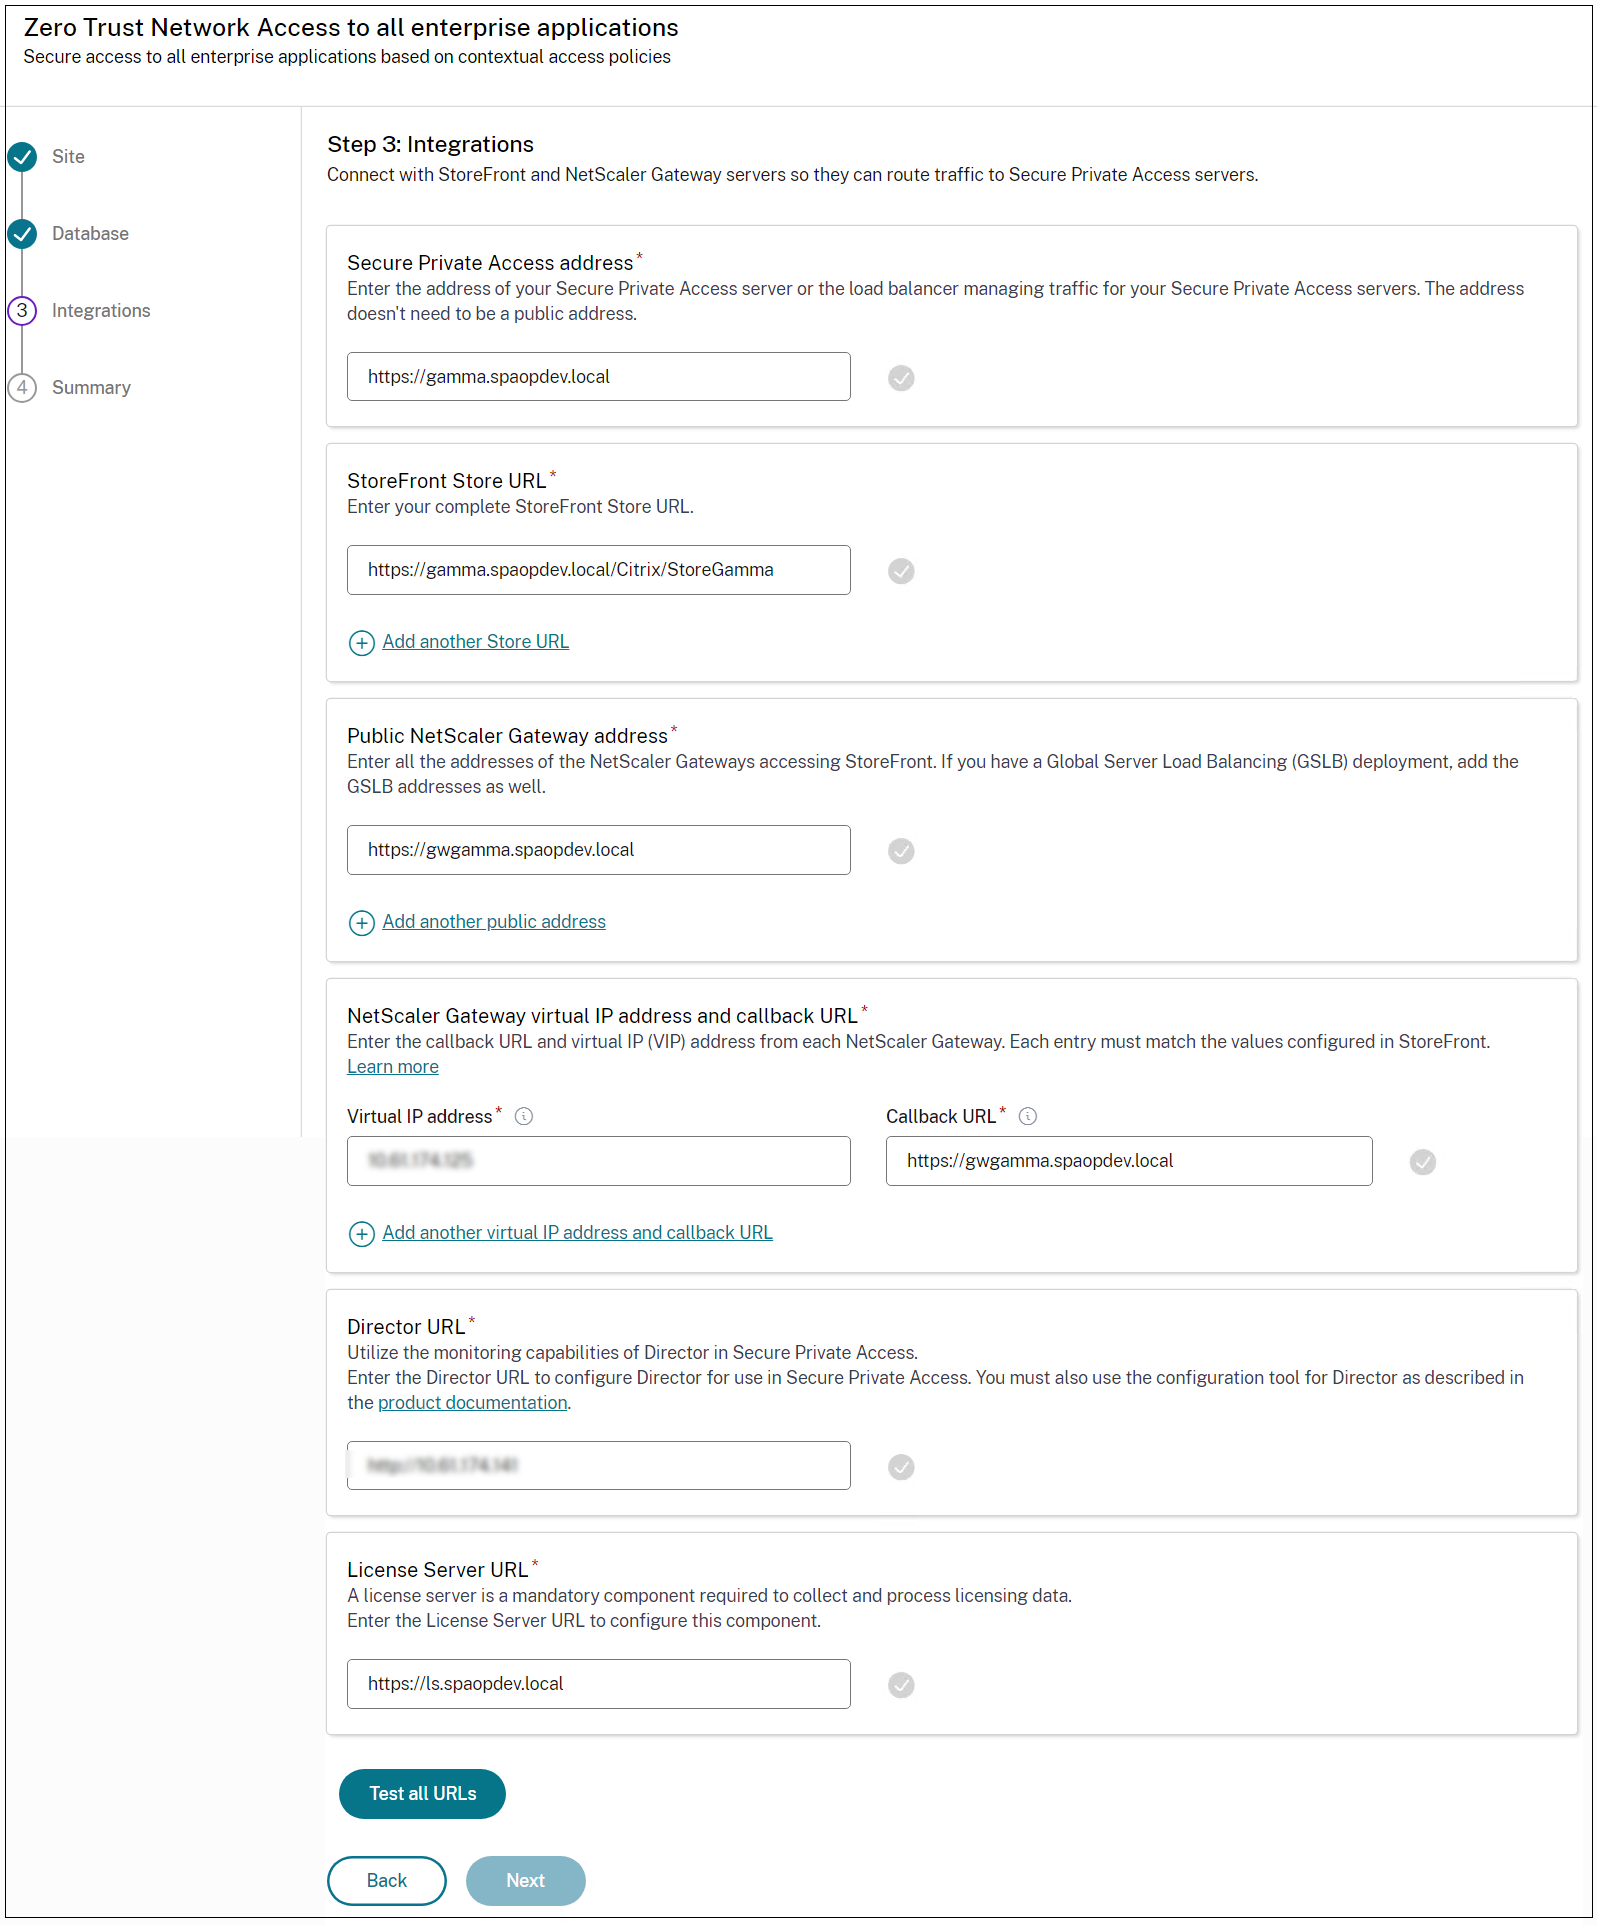Screen dimensions: 1597x1925
Task: Click the validation check icon beside Director URL field
Action: tap(901, 1467)
